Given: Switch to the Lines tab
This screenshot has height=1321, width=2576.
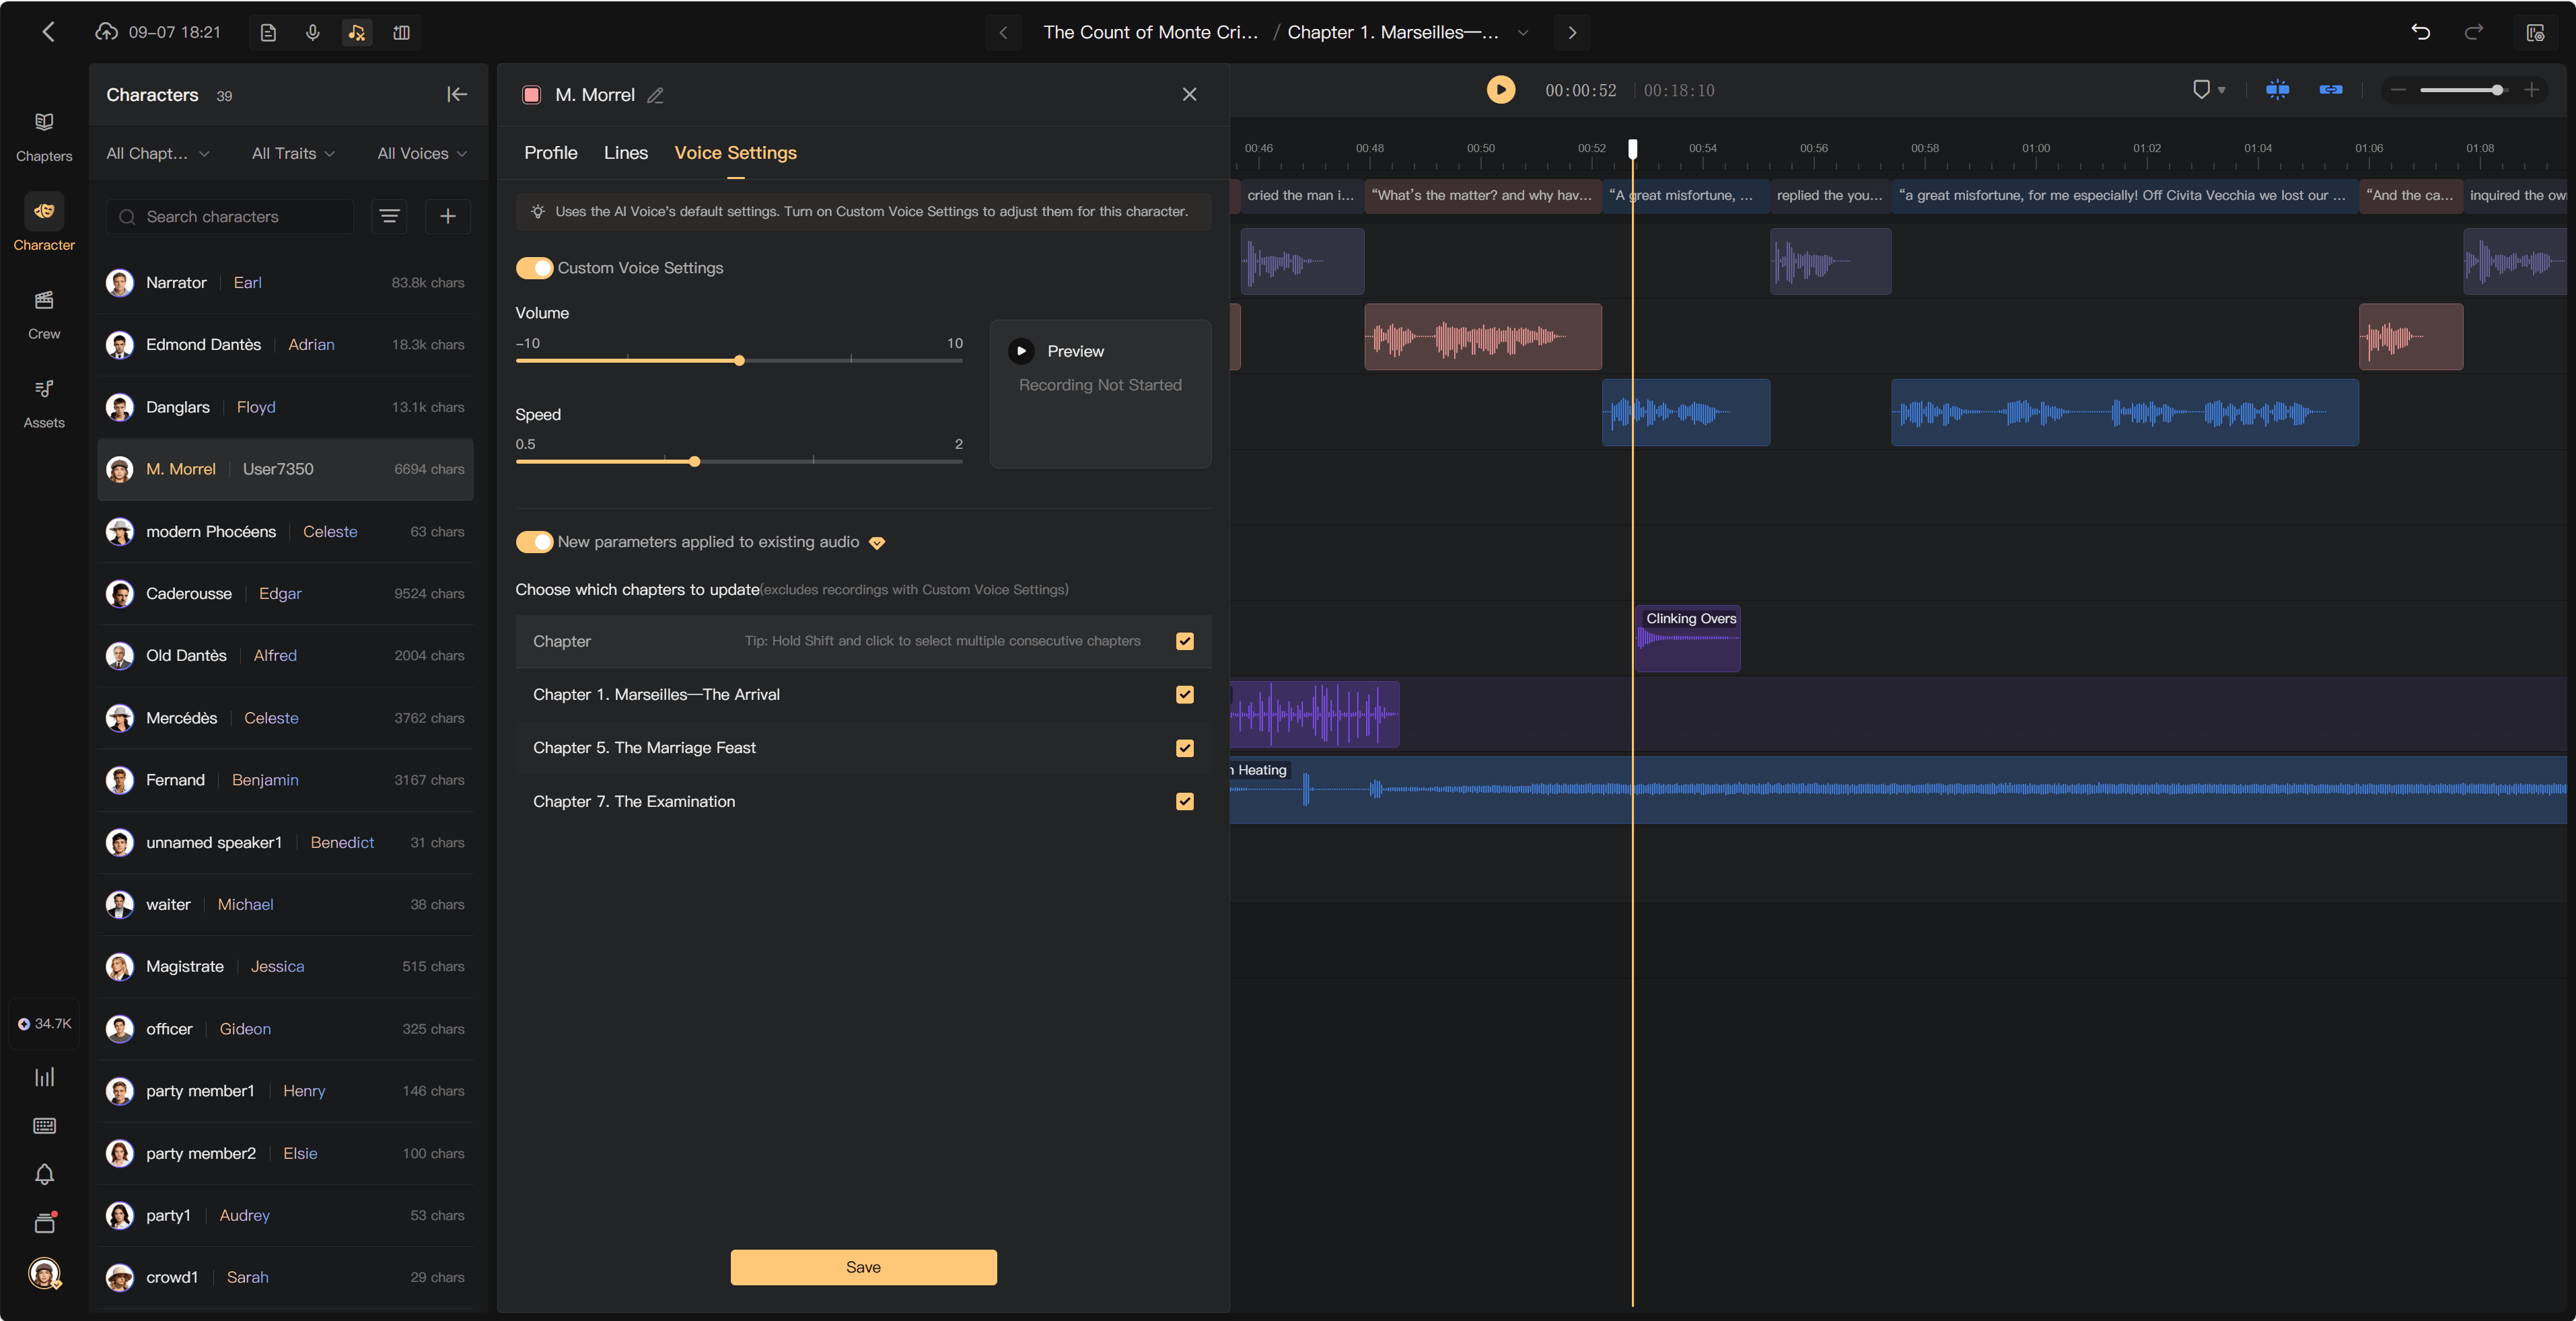Looking at the screenshot, I should coord(626,153).
